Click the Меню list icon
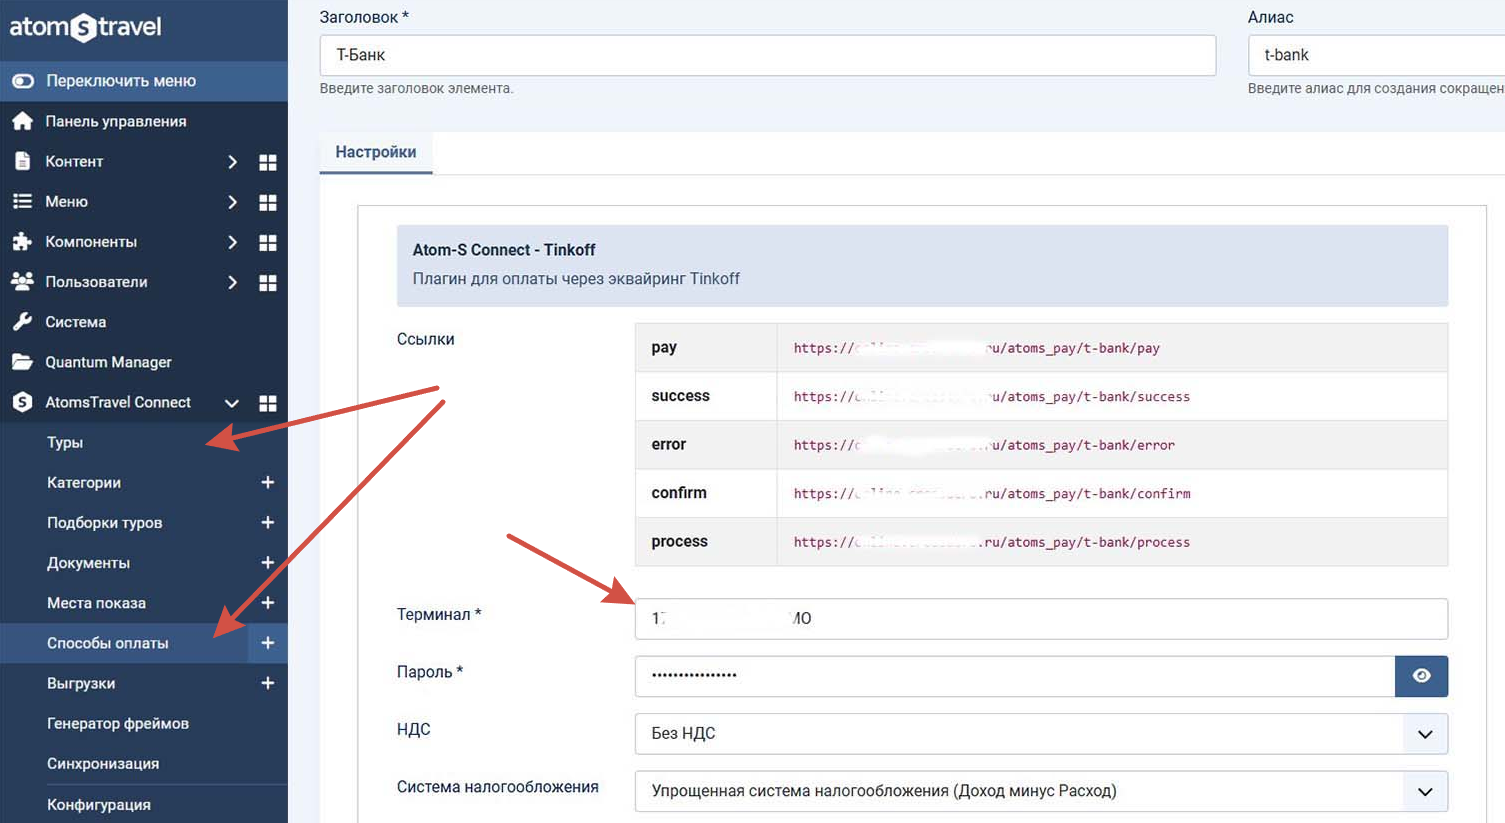This screenshot has width=1505, height=823. point(22,201)
